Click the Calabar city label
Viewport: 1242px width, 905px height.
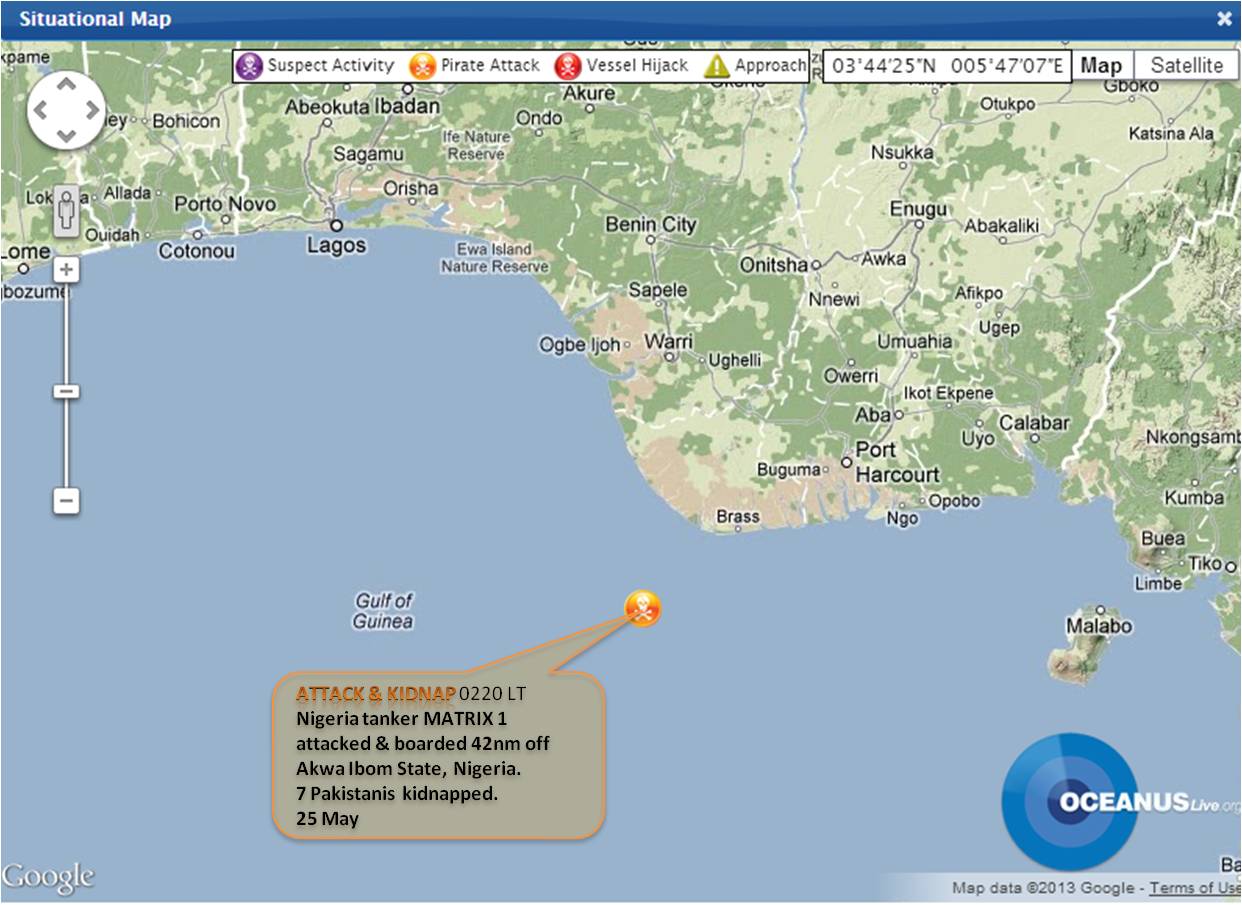(1034, 422)
